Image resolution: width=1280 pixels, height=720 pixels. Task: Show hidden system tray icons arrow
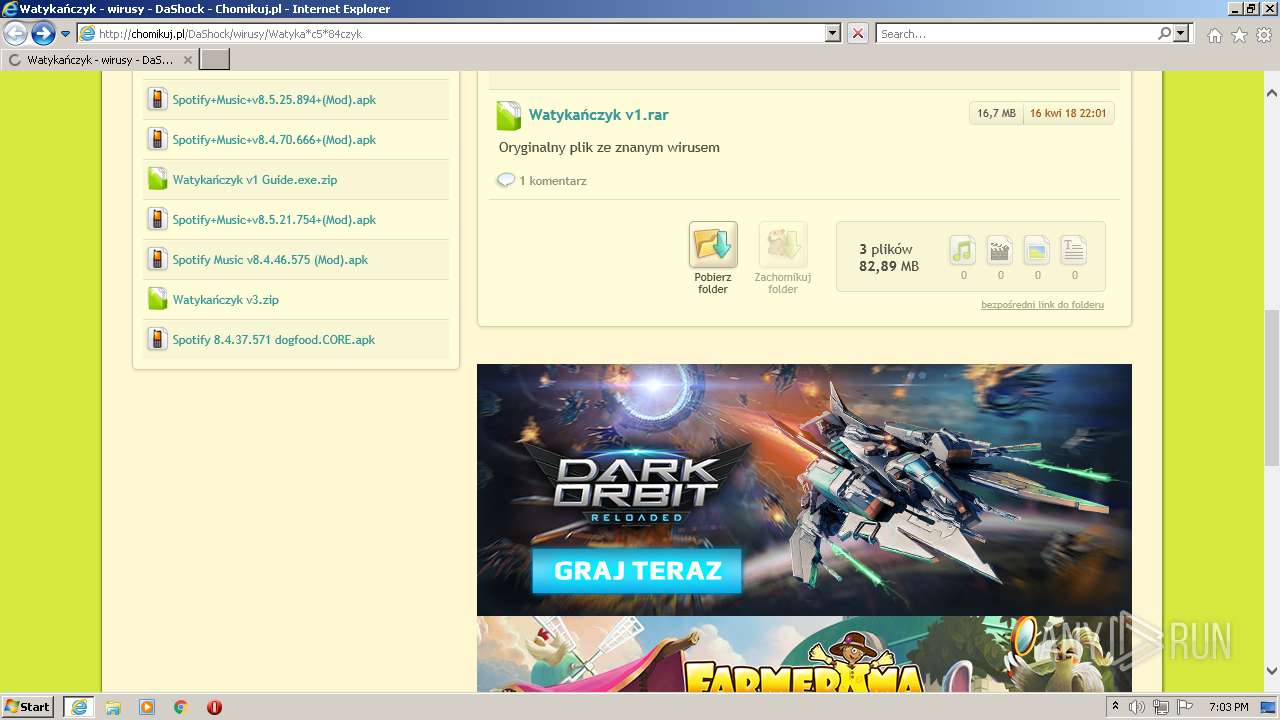1115,707
